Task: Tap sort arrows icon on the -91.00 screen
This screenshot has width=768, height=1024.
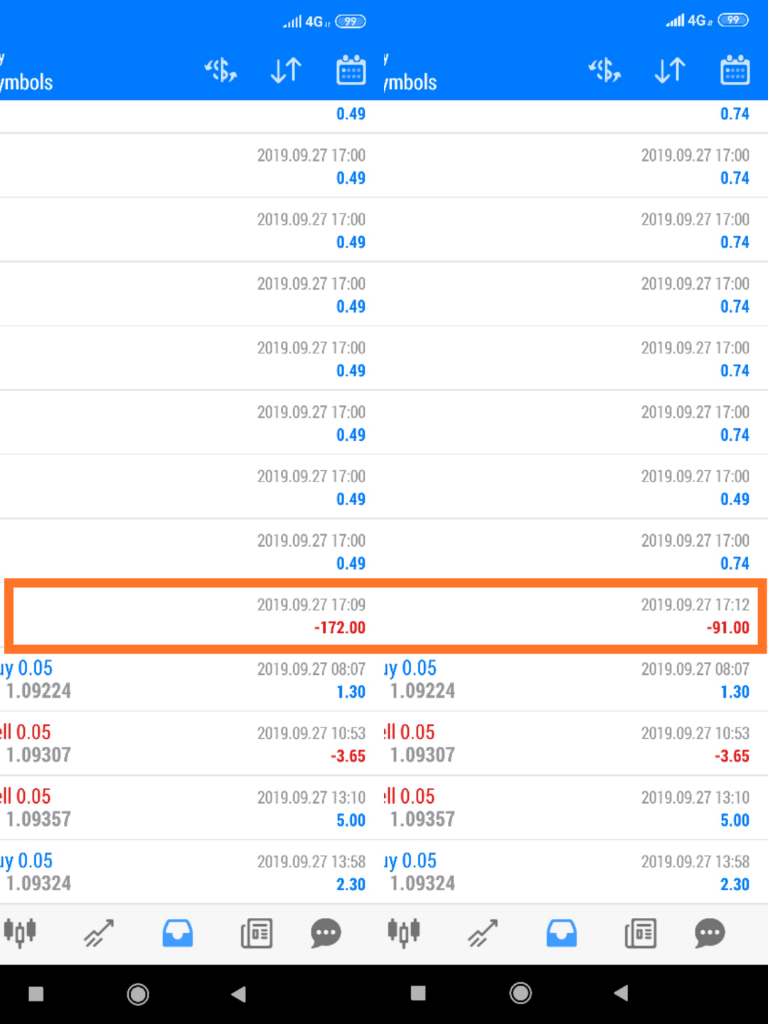Action: (670, 71)
